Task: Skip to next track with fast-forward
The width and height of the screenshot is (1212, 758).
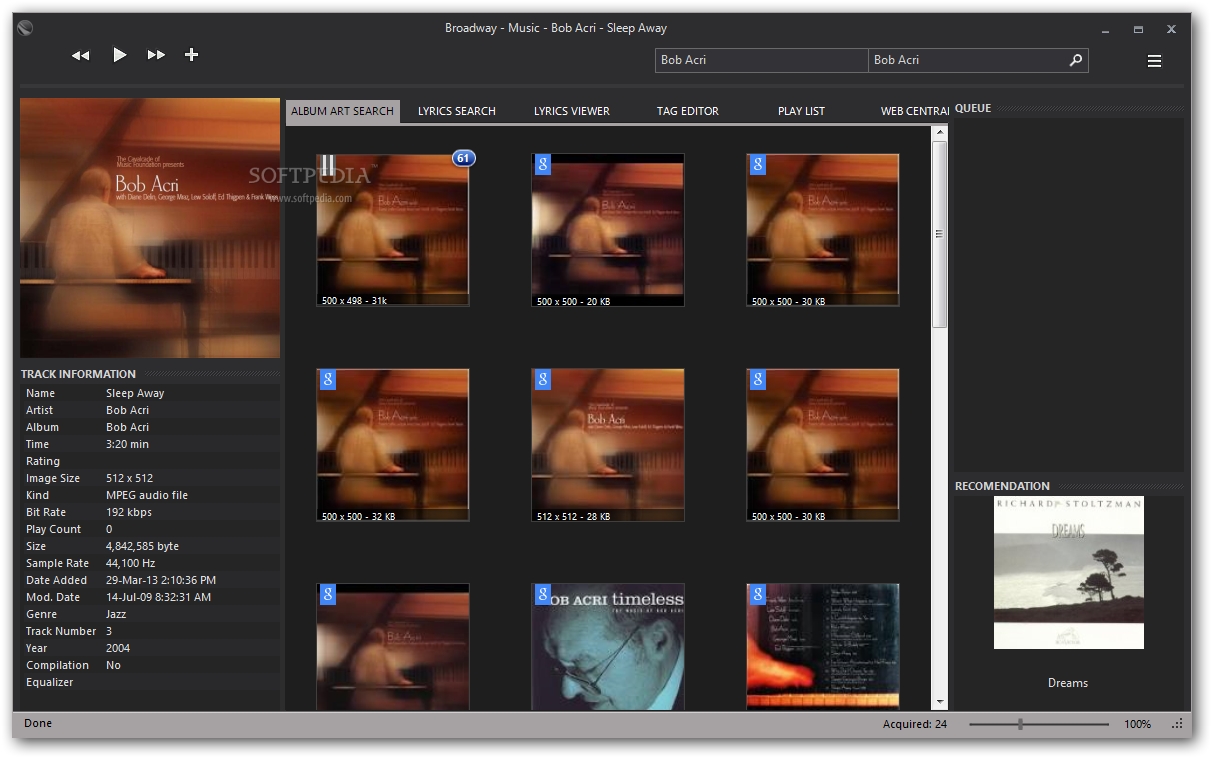Action: [x=156, y=55]
